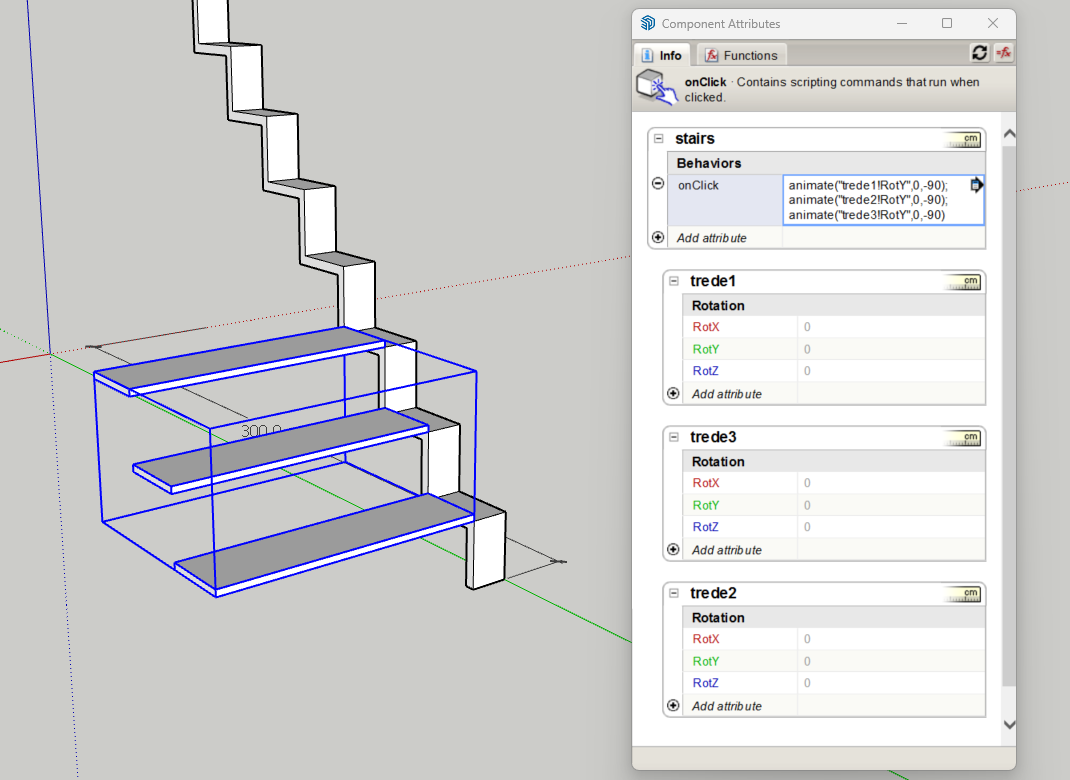Image resolution: width=1070 pixels, height=780 pixels.
Task: Add attribute to trede1
Action: 726,394
